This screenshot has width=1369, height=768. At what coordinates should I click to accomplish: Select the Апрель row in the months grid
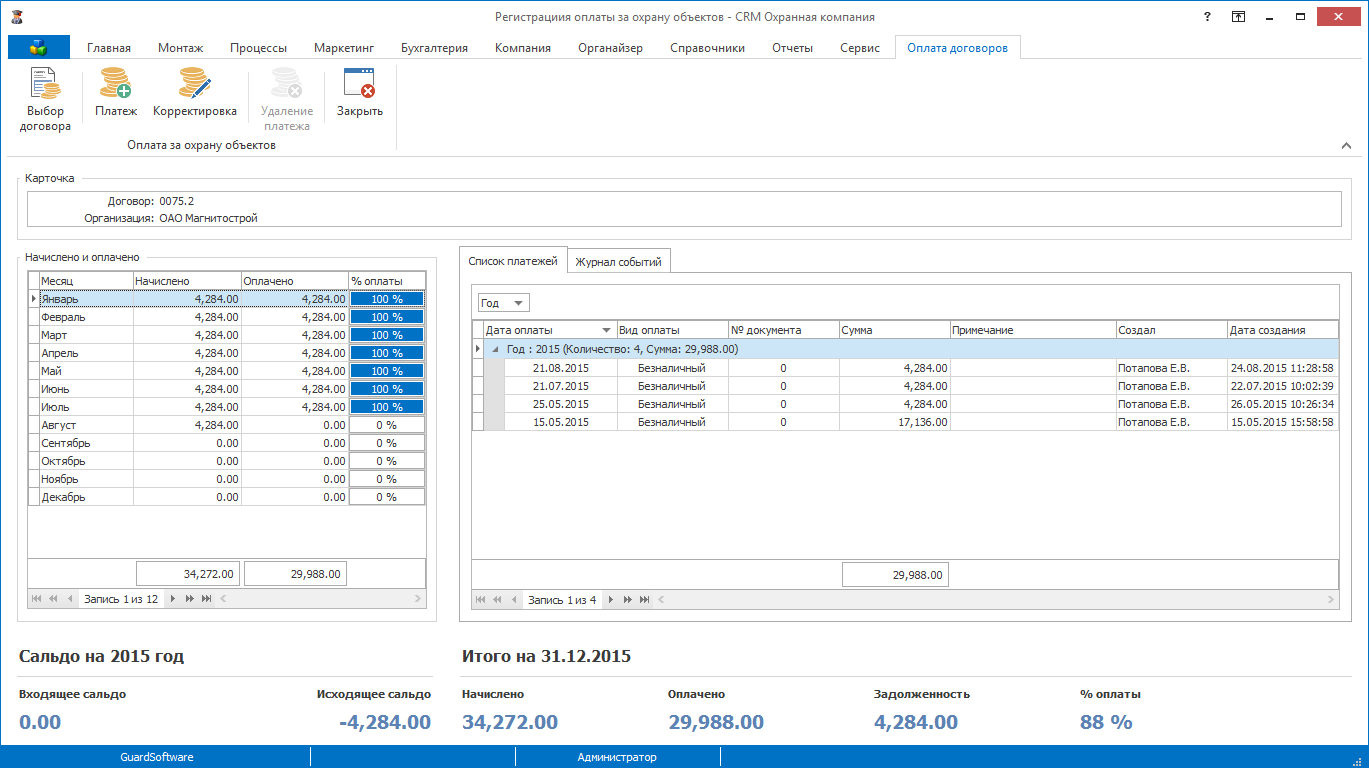(227, 353)
